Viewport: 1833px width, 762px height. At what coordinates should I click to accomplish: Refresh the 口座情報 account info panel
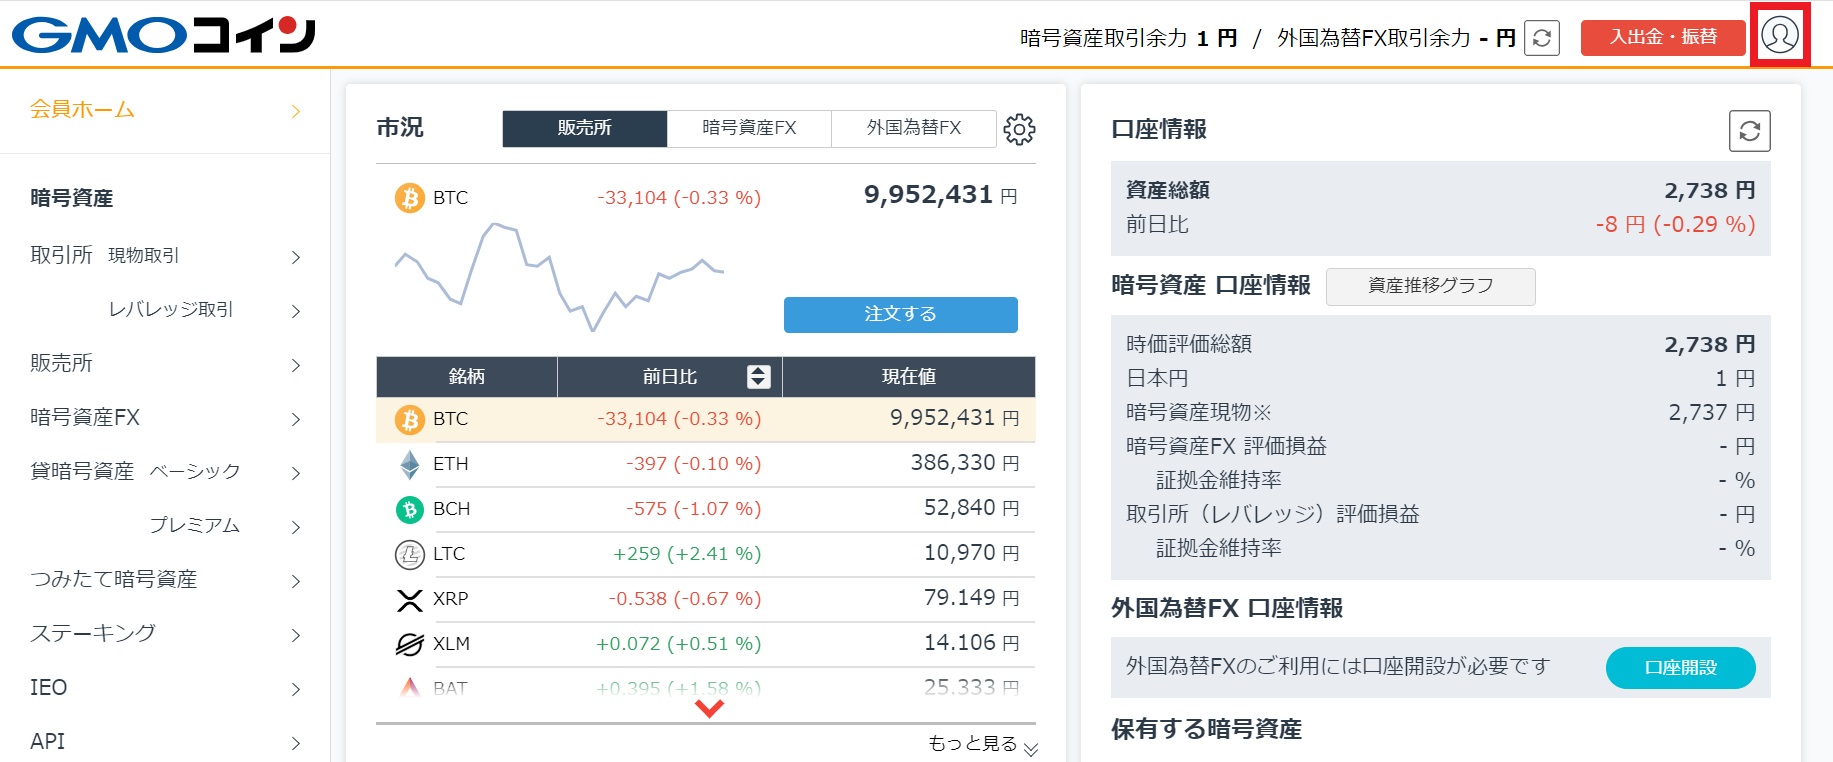coord(1750,131)
